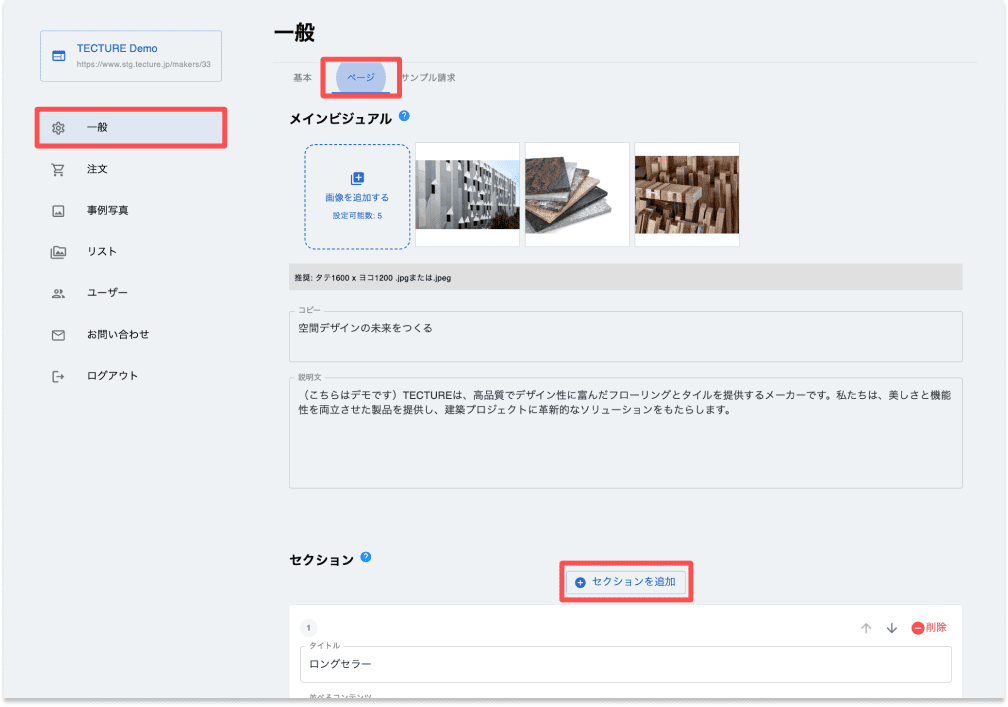The height and width of the screenshot is (707, 1008).
Task: Click the picture icon next to 事例写真
Action: 57,210
